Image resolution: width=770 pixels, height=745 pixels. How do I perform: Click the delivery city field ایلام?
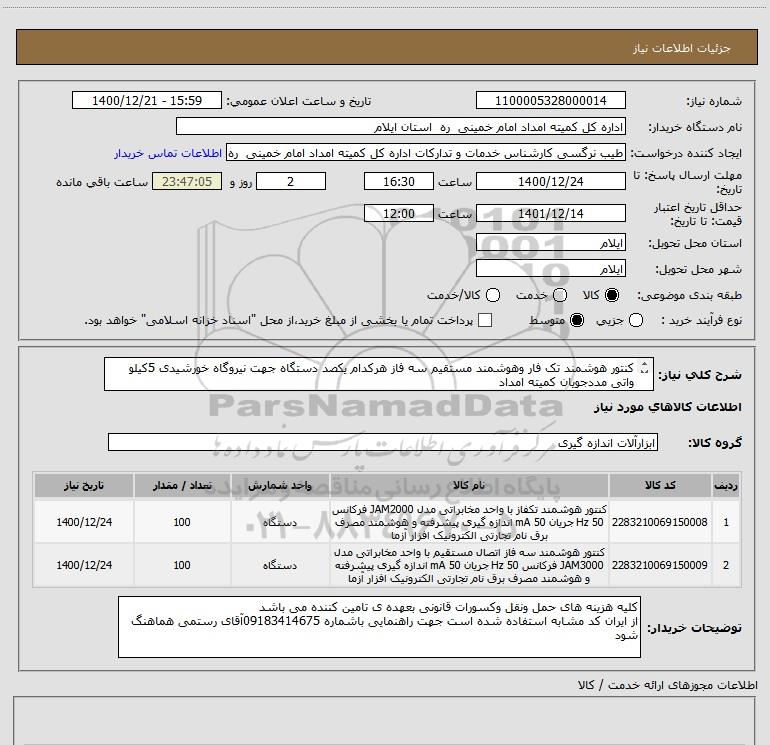(x=550, y=269)
